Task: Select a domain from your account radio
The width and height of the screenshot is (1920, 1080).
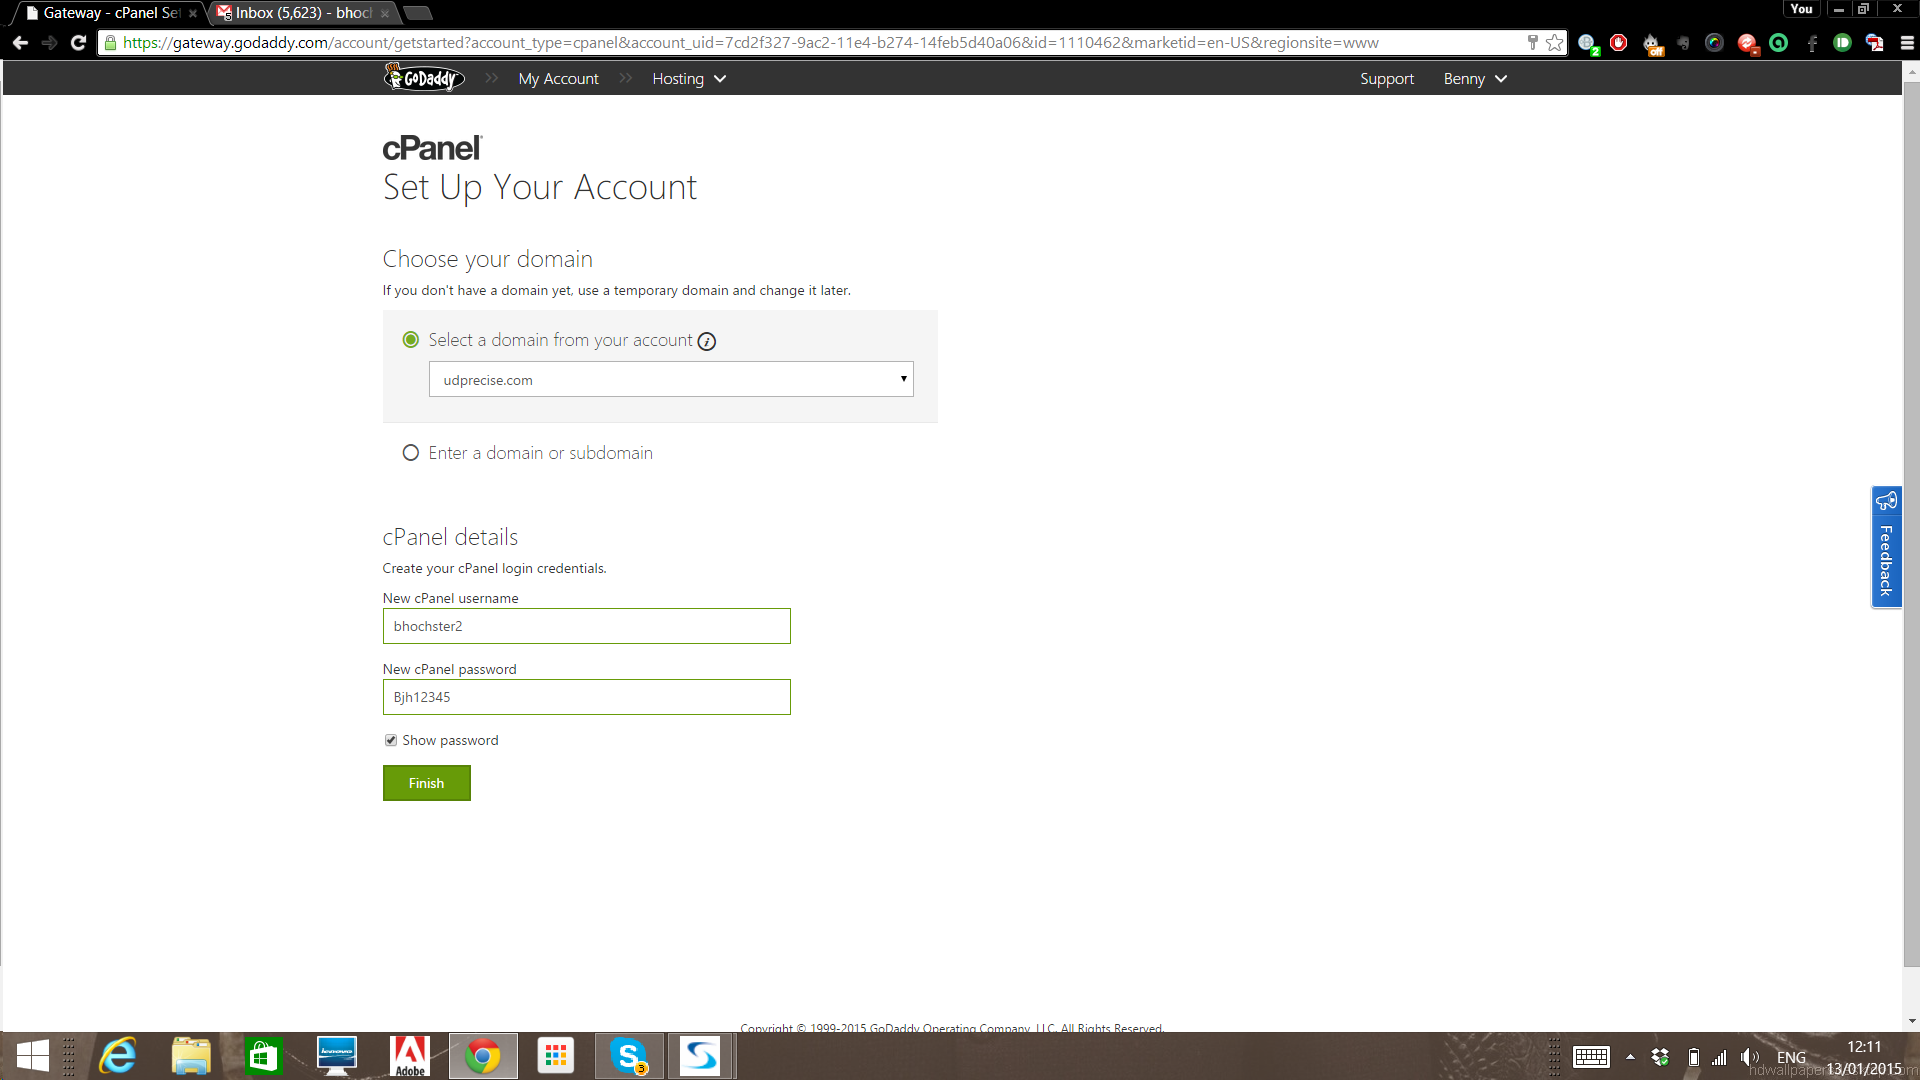Action: click(410, 340)
